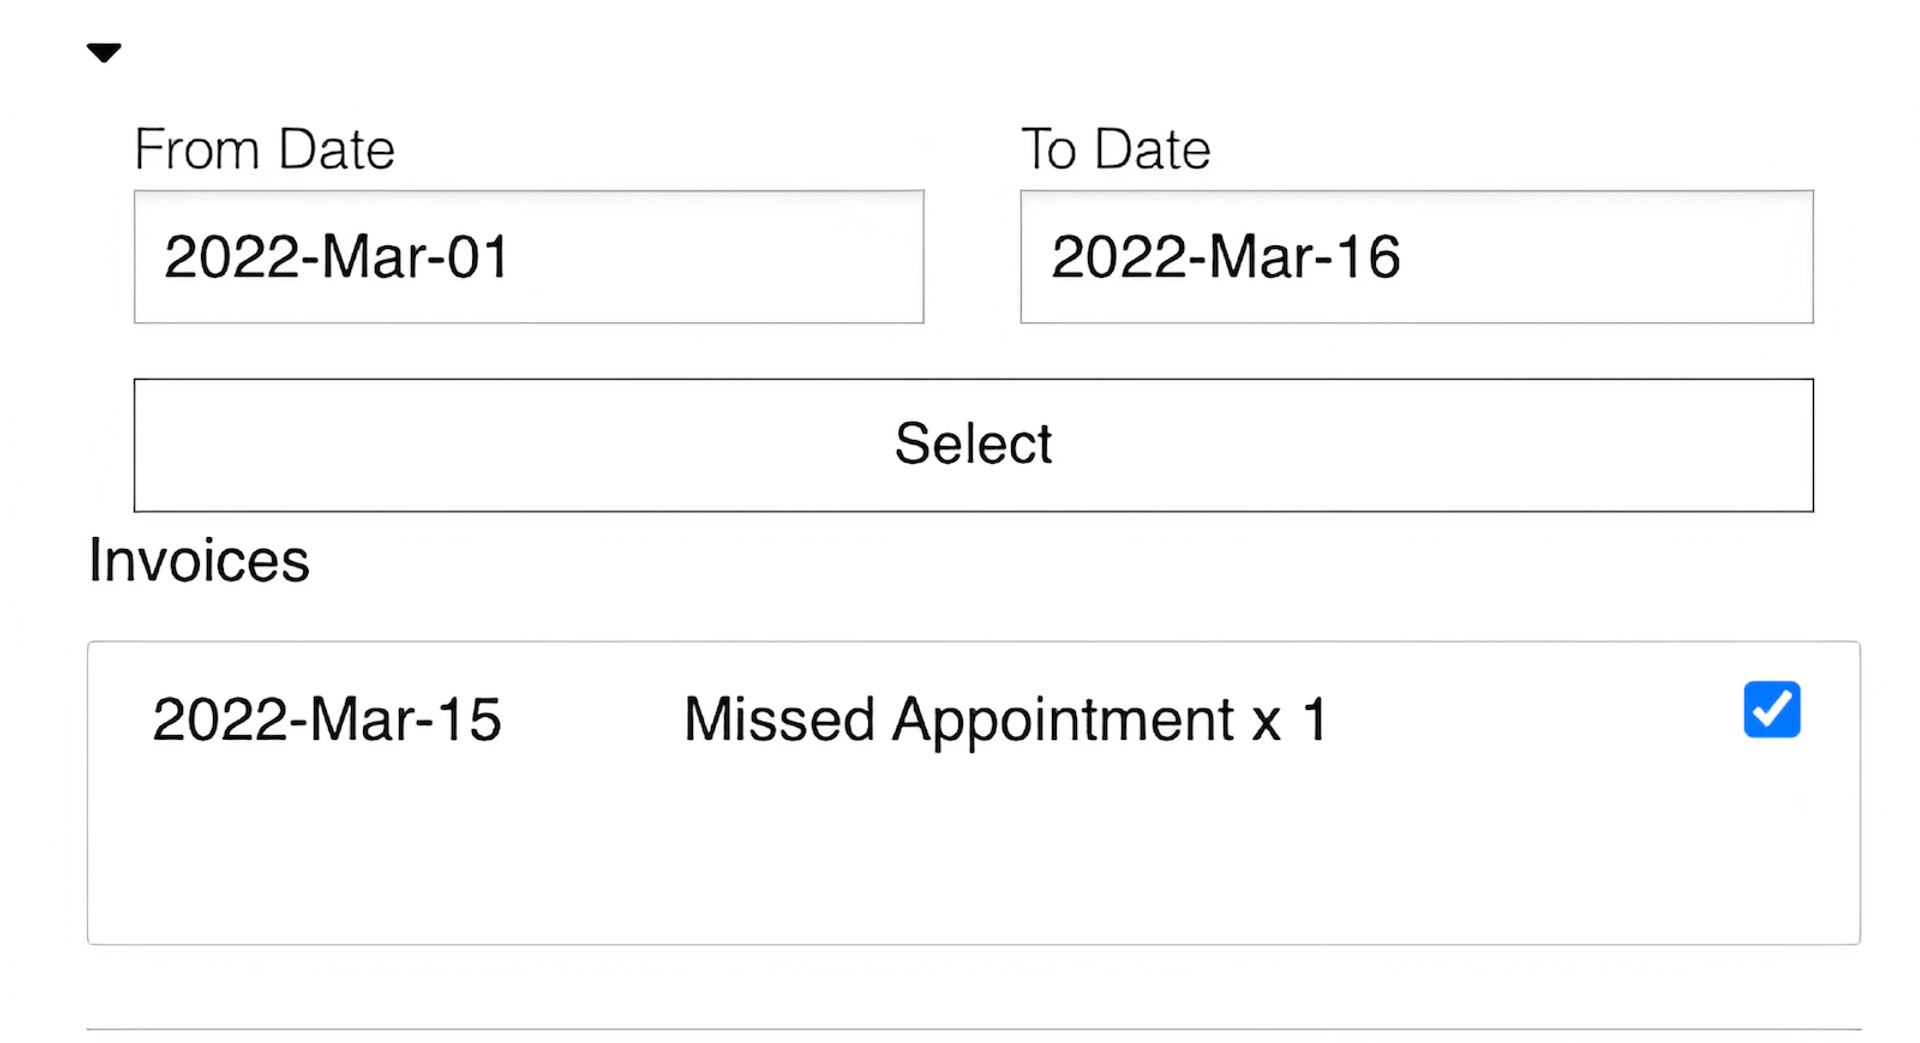The width and height of the screenshot is (1920, 1043).
Task: Hide the date filter using the disclosure arrow
Action: tap(104, 52)
